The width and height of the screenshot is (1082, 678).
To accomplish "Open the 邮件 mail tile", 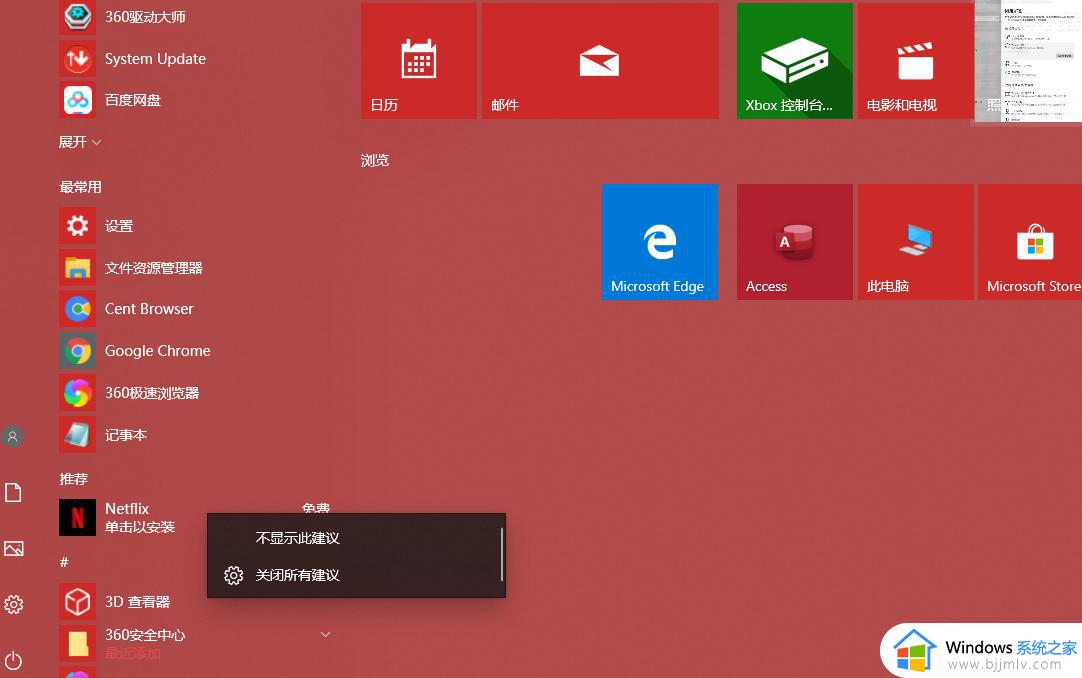I will [x=600, y=61].
